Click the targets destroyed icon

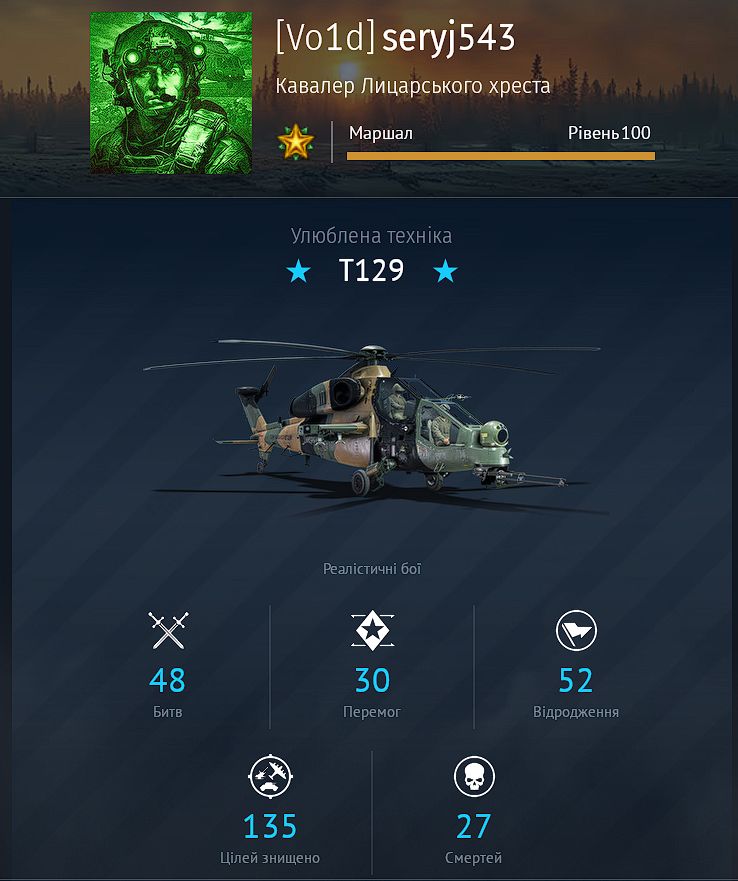[270, 776]
